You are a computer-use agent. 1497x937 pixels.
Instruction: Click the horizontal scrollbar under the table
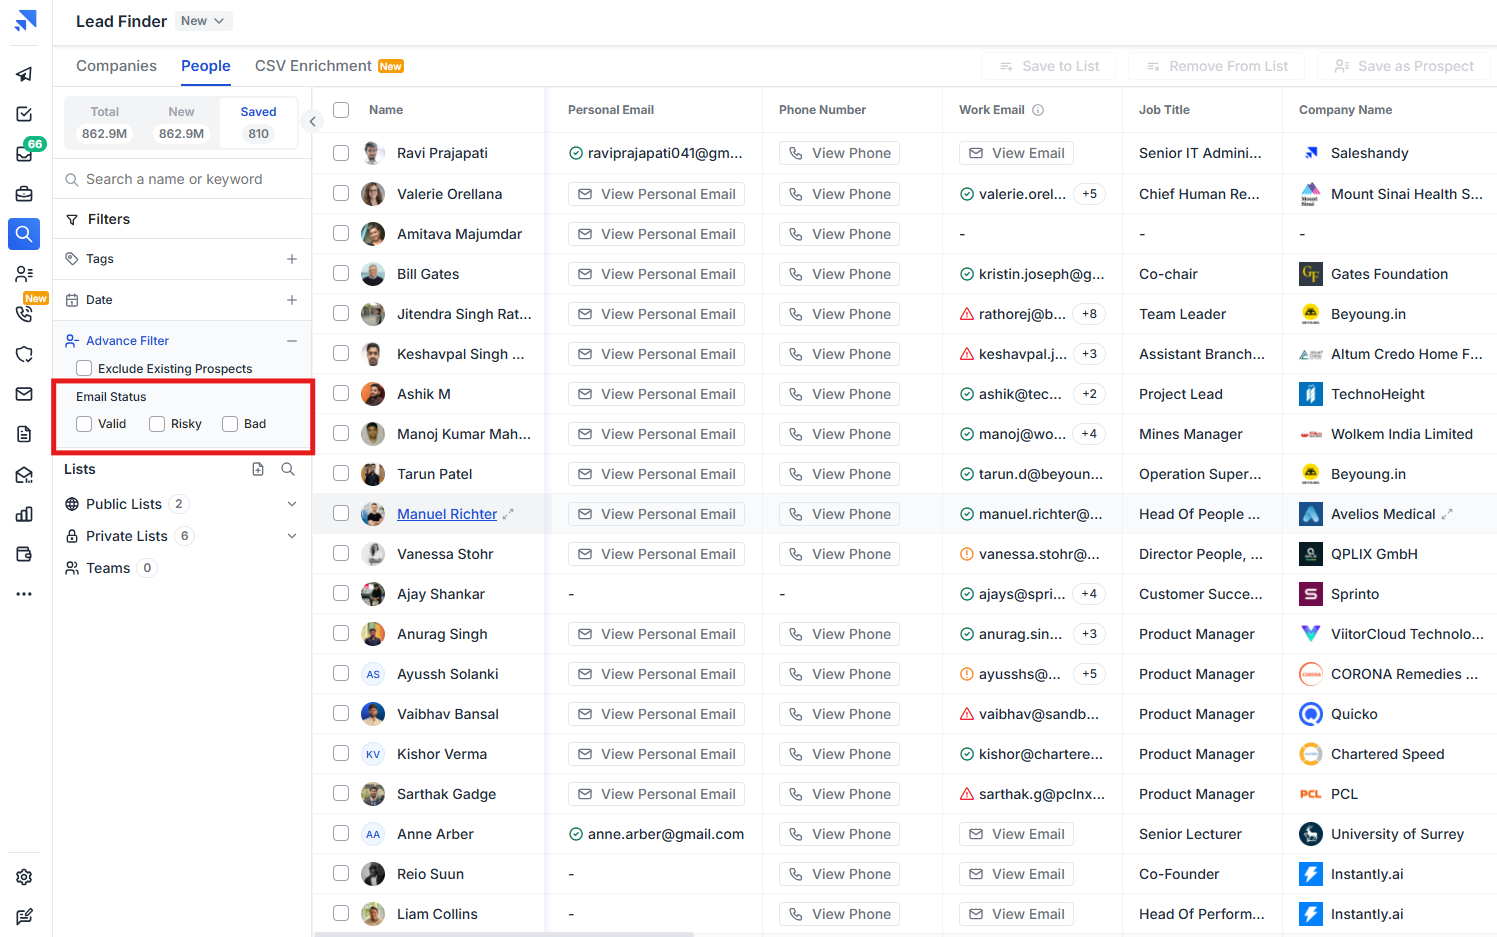(504, 934)
